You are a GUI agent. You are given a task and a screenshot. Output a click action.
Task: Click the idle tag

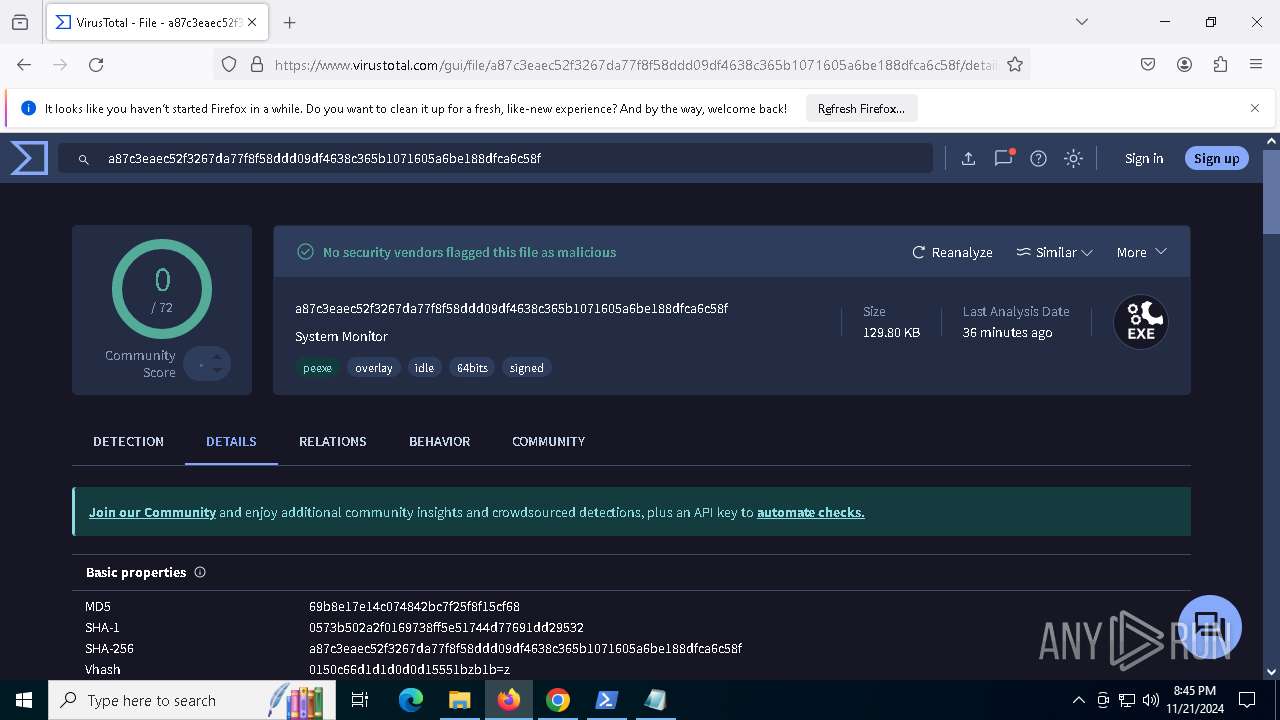(424, 368)
